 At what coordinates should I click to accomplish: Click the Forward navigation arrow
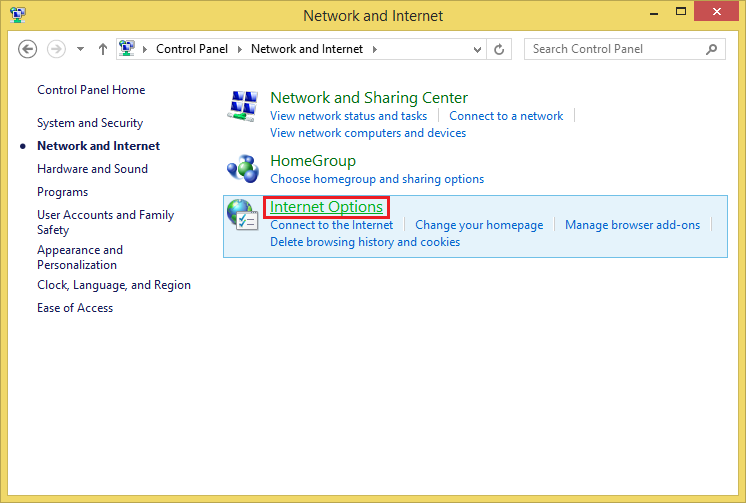coord(56,49)
